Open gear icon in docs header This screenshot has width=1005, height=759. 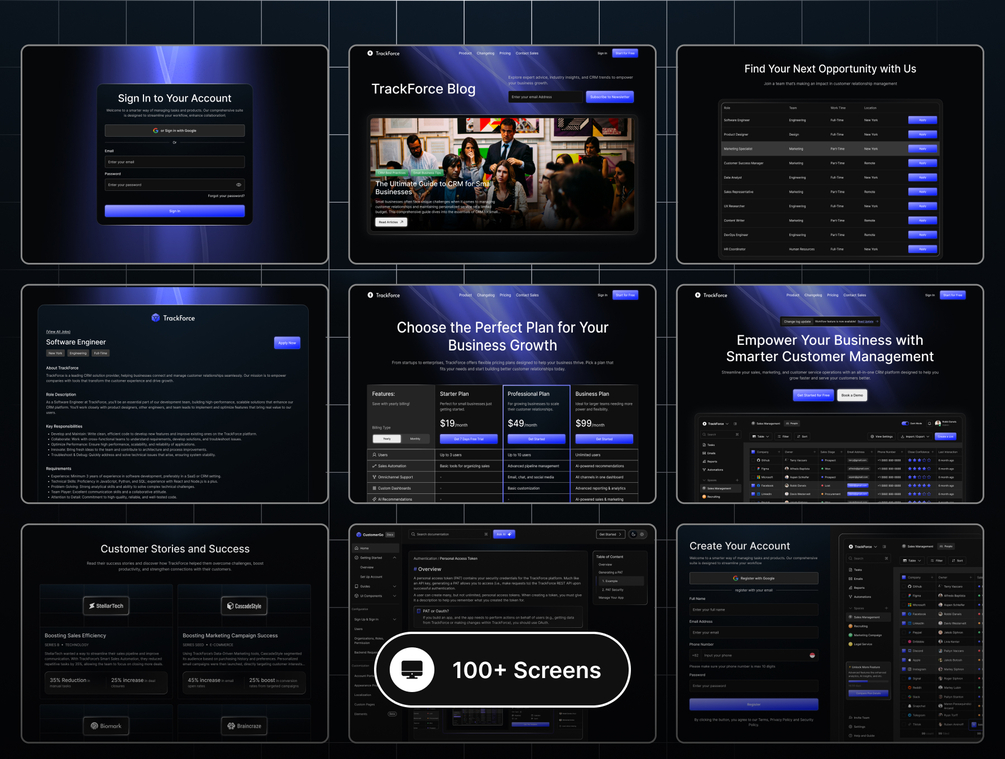(642, 534)
